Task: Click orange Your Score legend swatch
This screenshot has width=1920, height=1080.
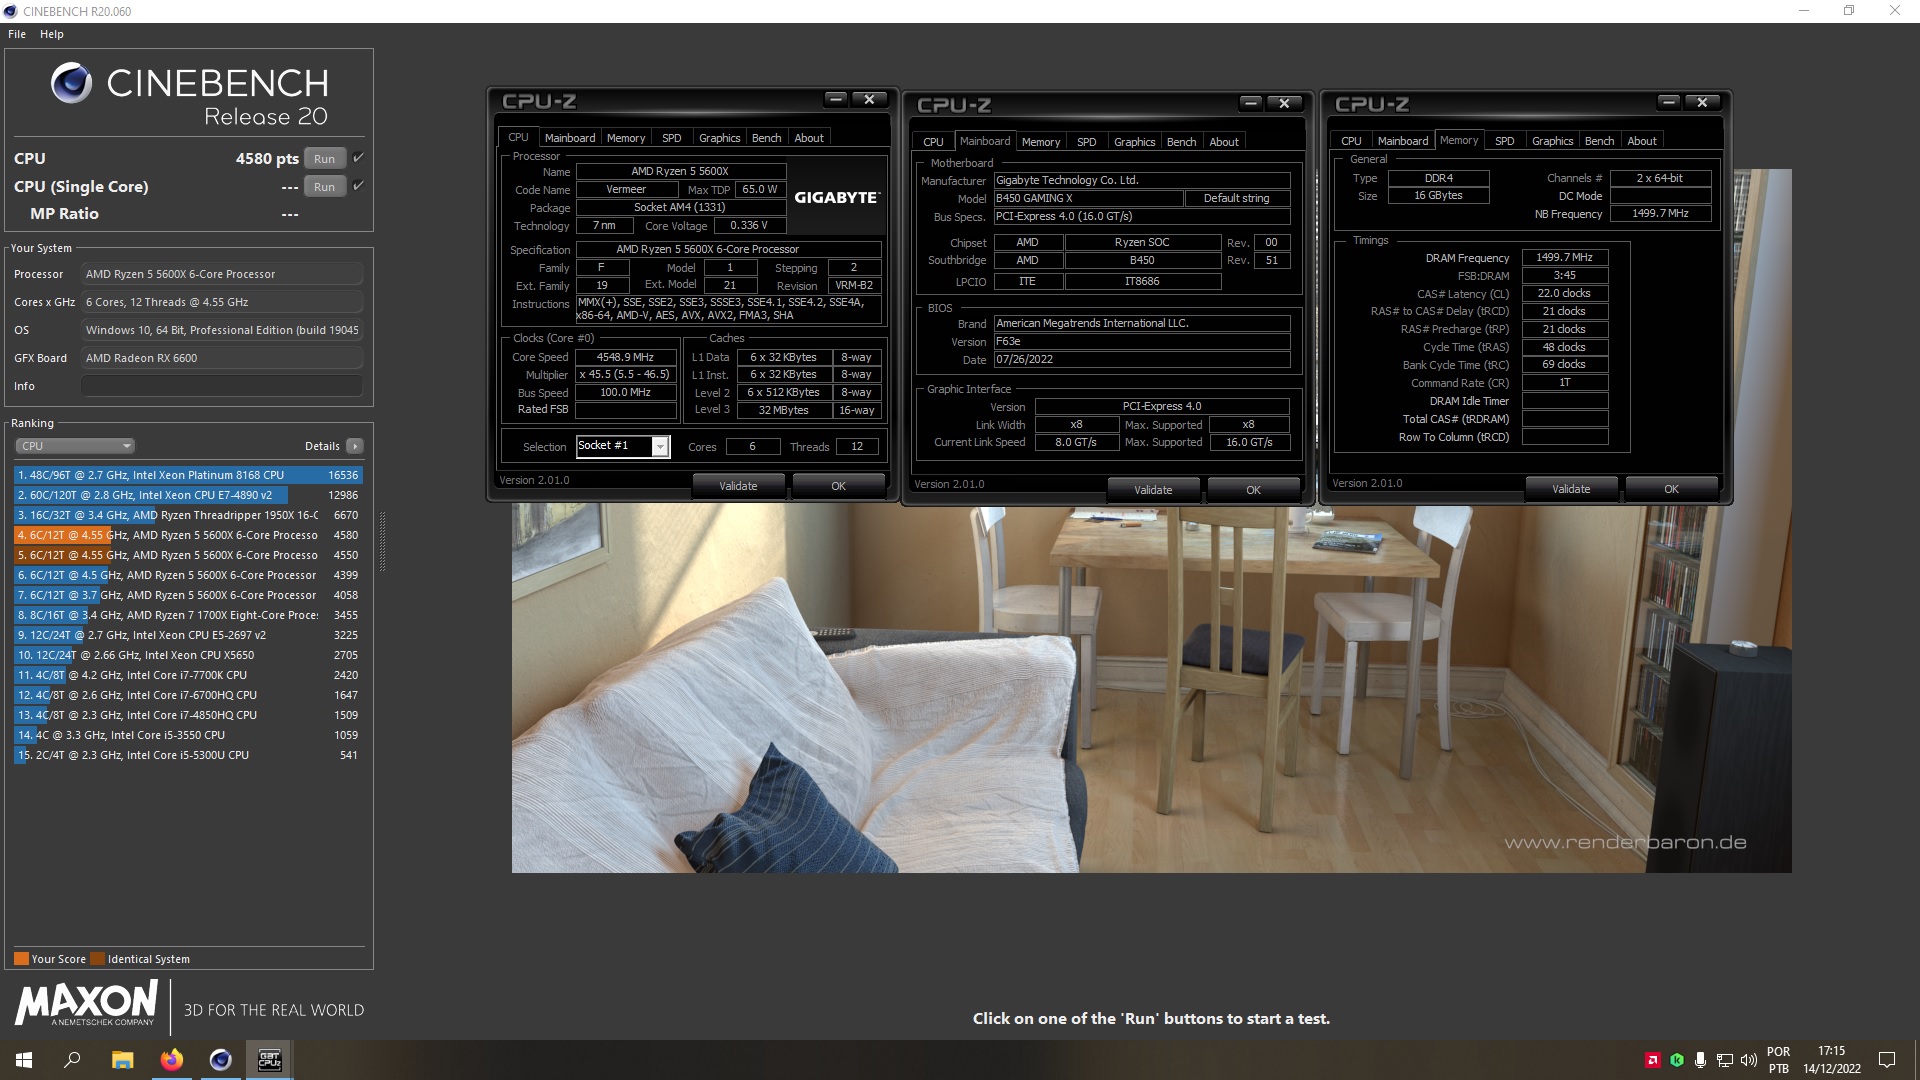Action: click(21, 959)
